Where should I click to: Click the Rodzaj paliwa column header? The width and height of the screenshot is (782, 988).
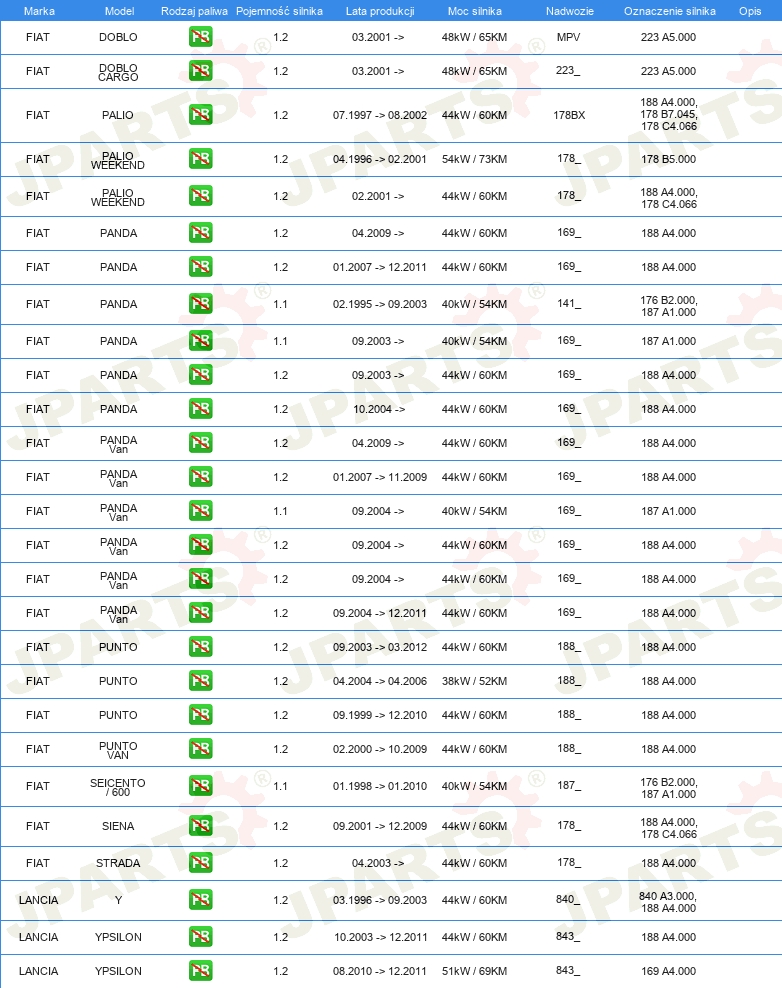194,11
